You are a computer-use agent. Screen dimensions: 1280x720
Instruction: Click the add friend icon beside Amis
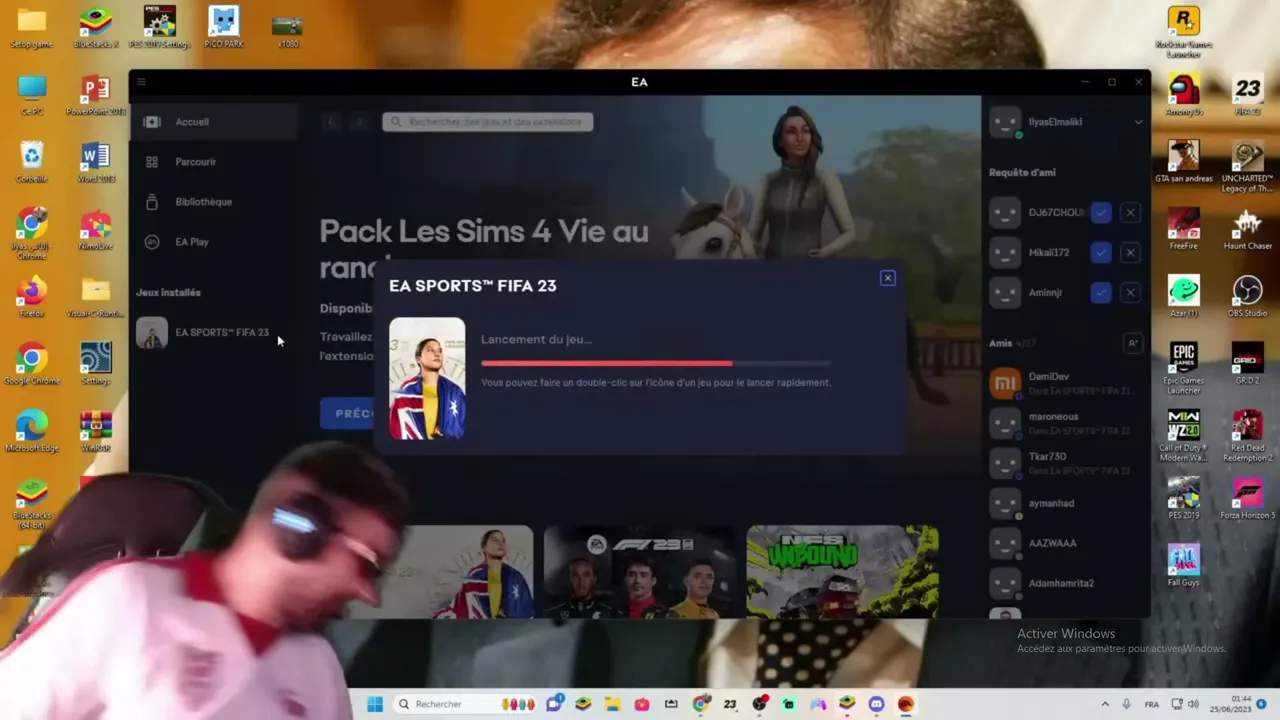[x=1133, y=343]
